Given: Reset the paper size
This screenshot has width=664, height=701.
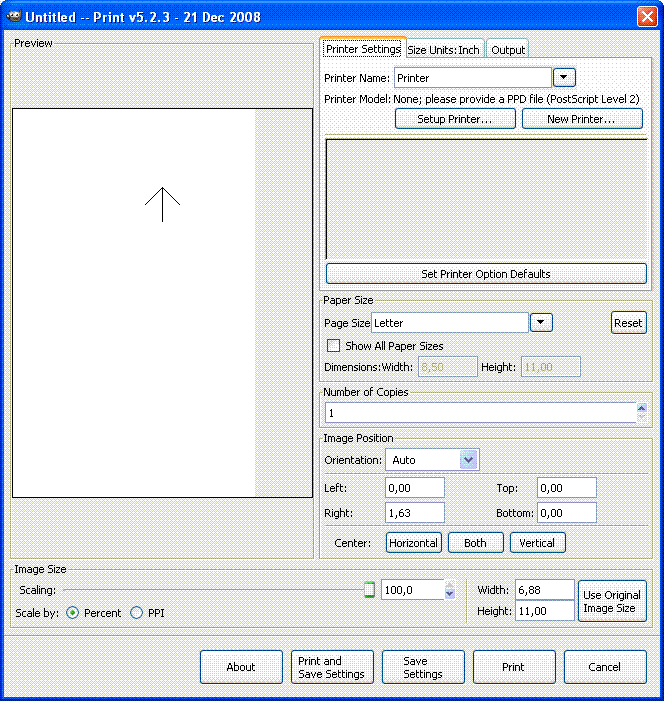Looking at the screenshot, I should pyautogui.click(x=628, y=323).
